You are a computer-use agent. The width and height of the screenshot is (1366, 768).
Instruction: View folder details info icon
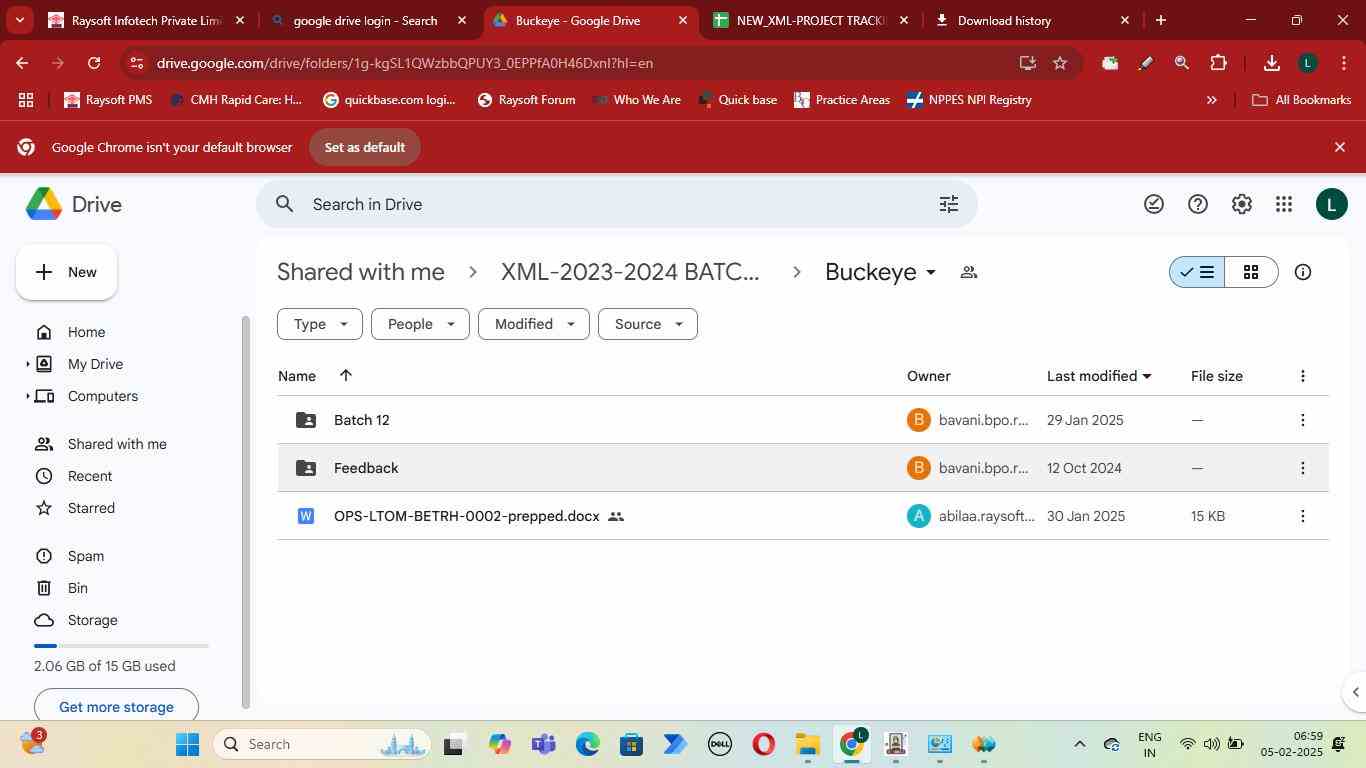point(1303,272)
